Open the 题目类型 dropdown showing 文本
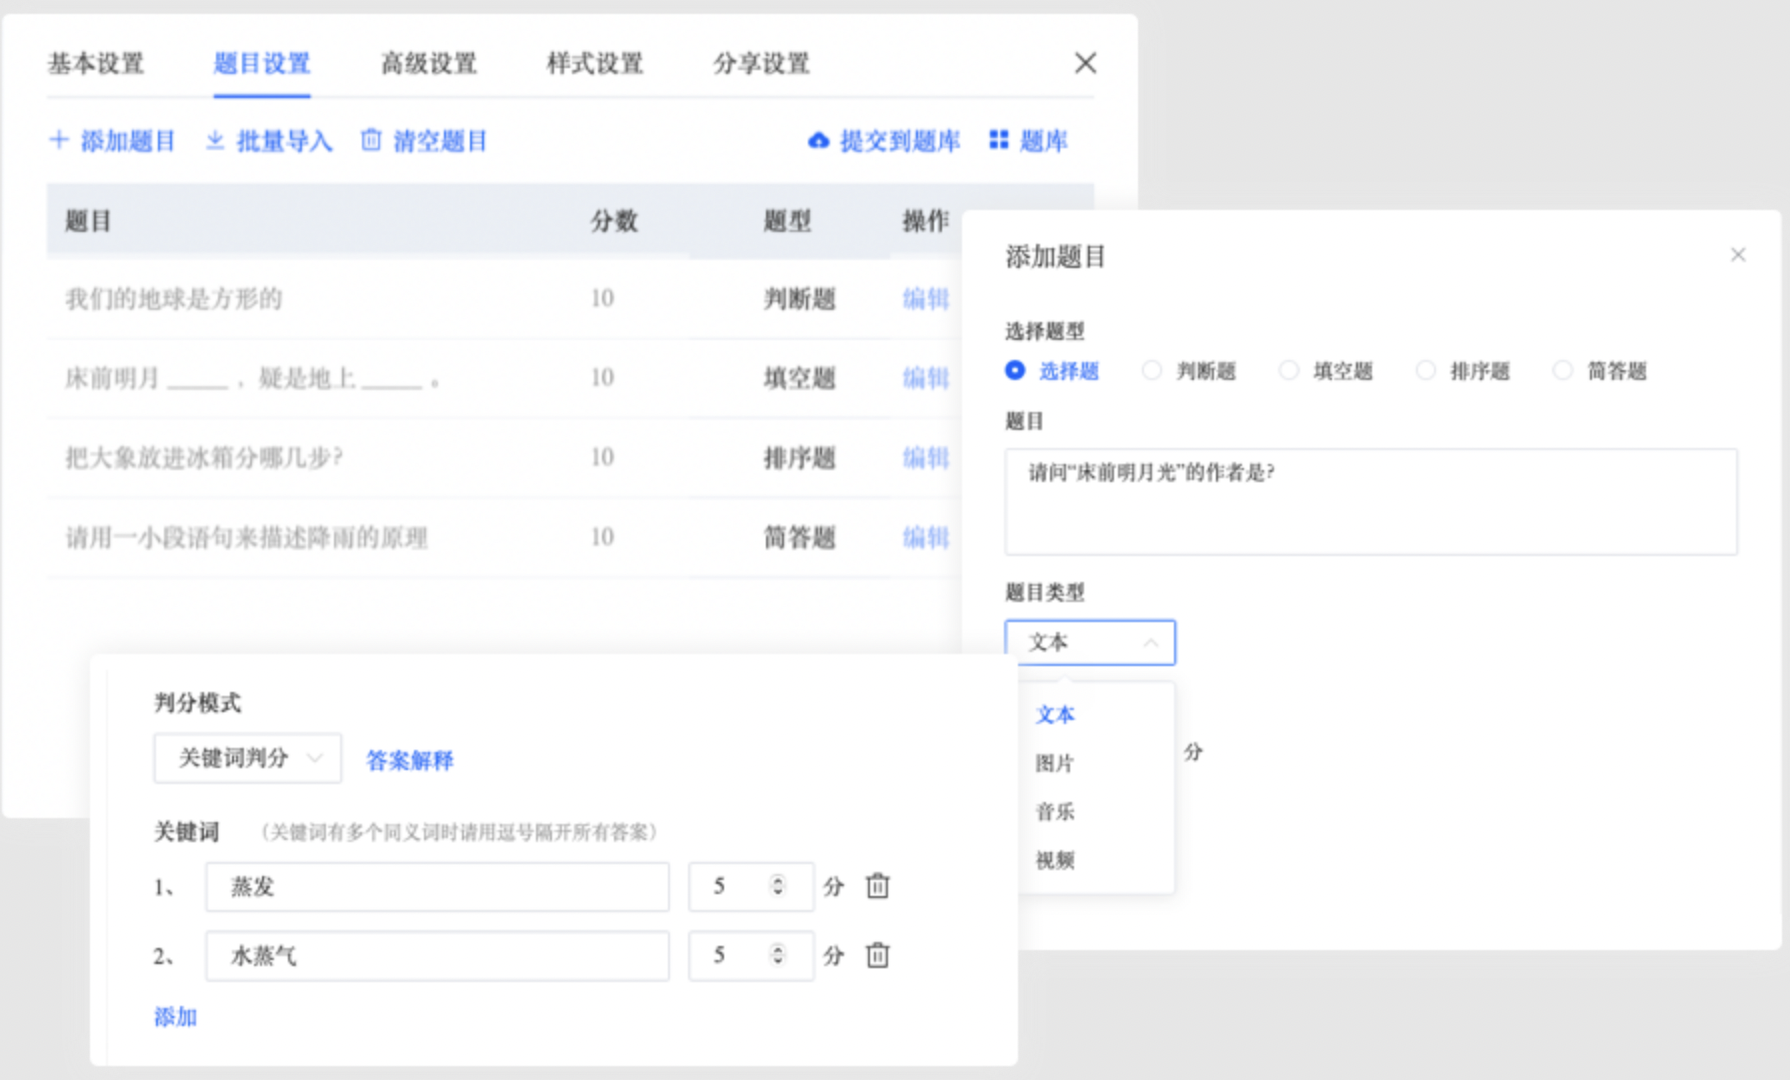This screenshot has width=1790, height=1080. click(1090, 642)
